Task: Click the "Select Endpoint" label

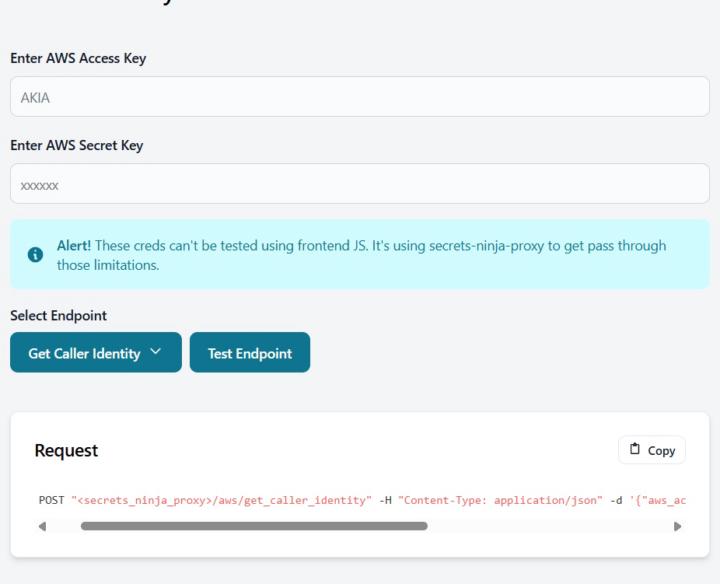Action: click(x=59, y=315)
